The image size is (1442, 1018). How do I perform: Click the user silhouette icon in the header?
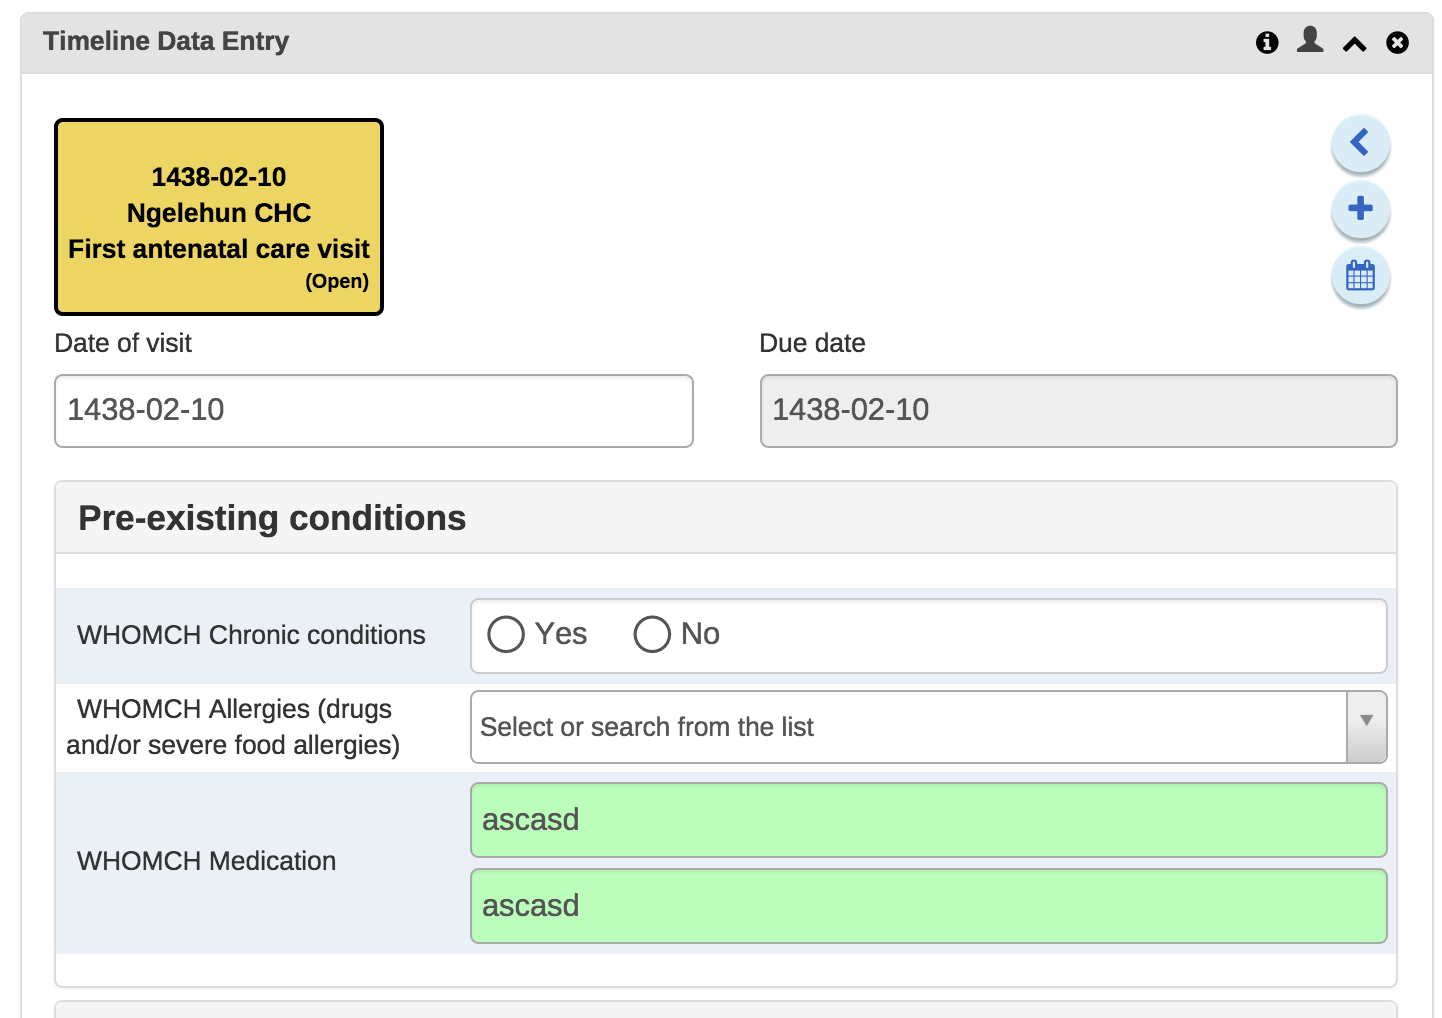pos(1310,40)
